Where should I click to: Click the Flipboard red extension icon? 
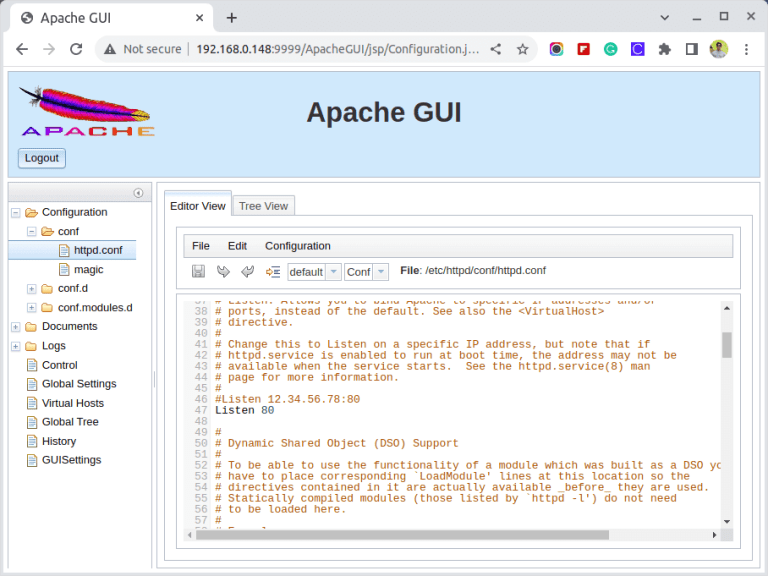(583, 49)
